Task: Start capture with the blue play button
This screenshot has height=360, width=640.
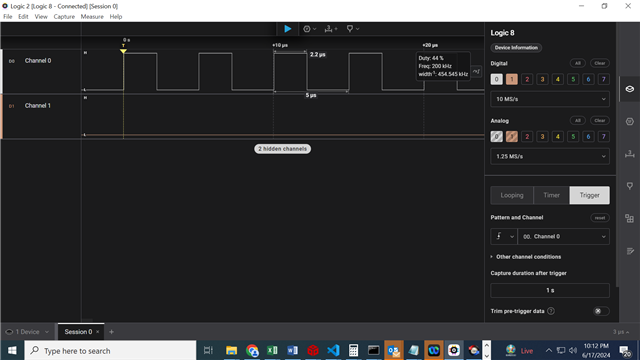Action: (287, 29)
